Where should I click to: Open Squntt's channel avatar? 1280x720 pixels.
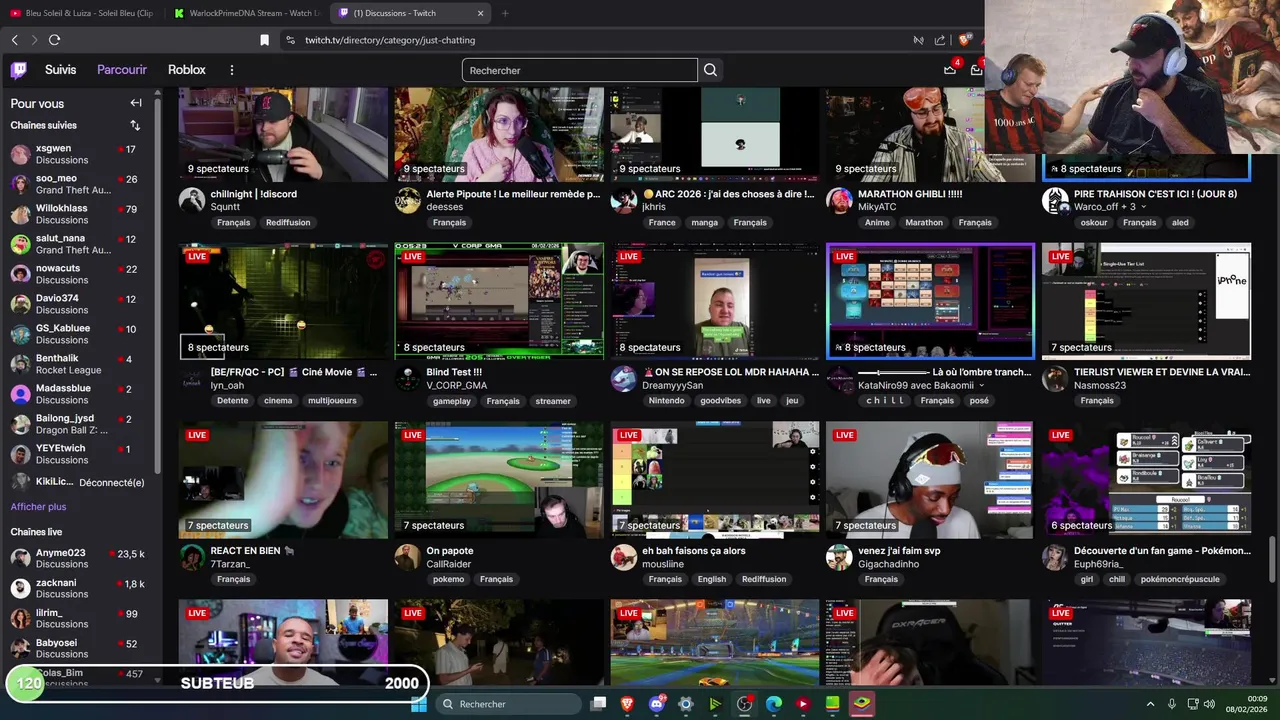click(192, 200)
